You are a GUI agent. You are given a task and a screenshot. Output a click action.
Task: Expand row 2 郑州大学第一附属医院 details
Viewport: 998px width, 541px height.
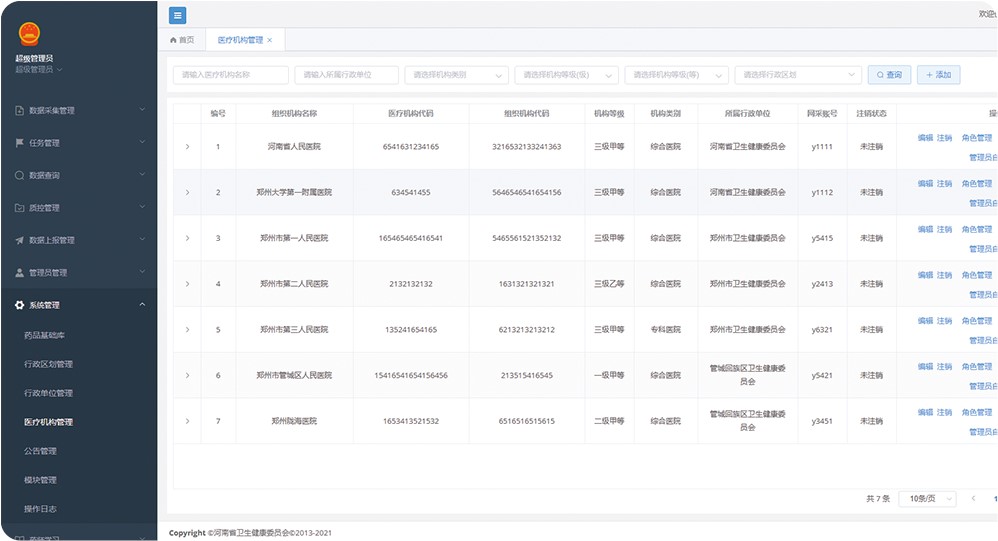[x=187, y=192]
